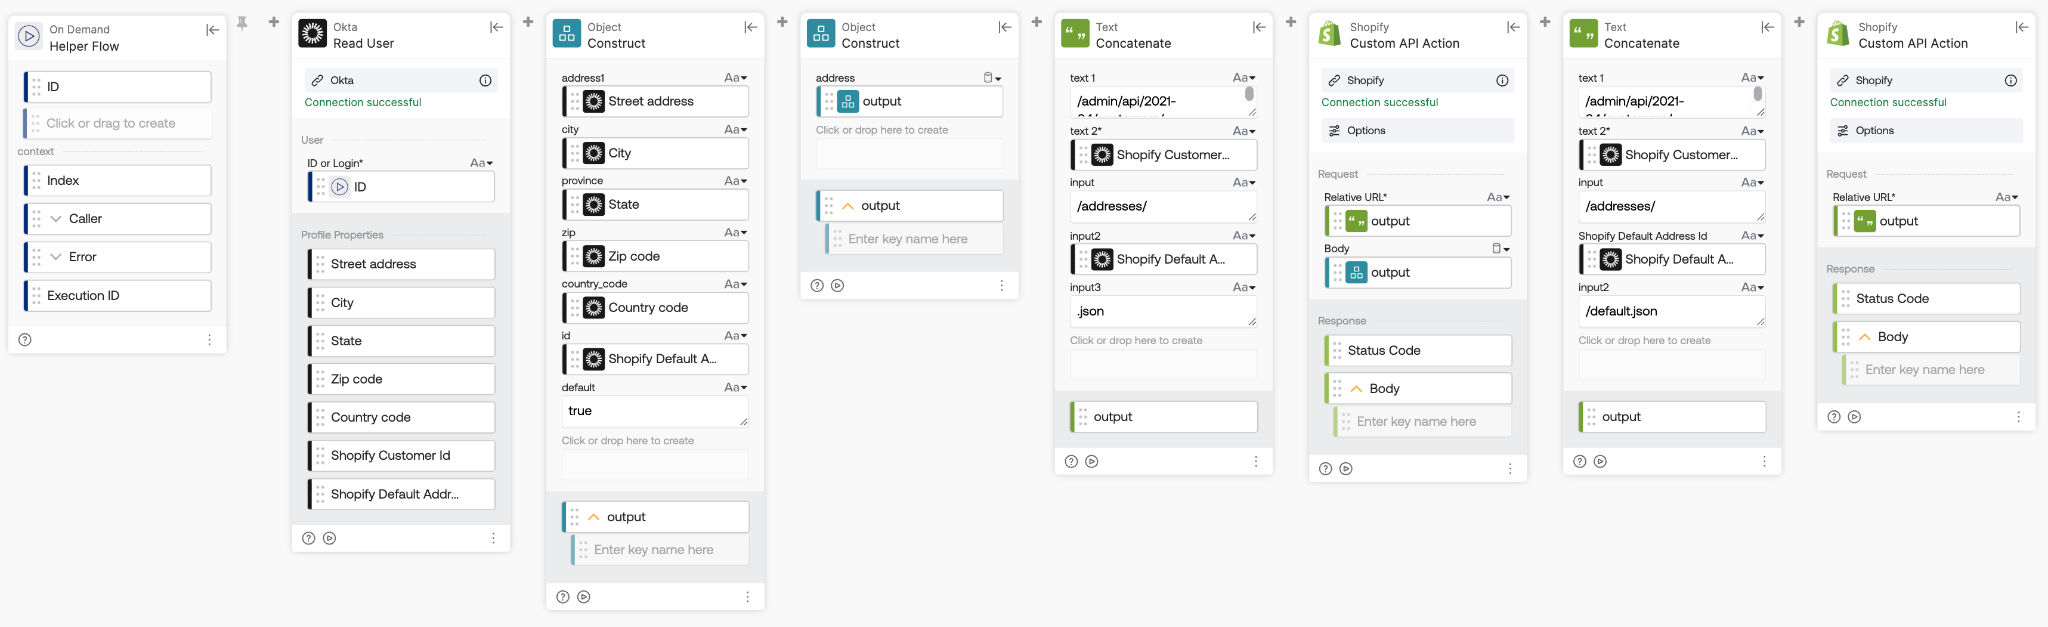Collapse Body response chevron on the last Shopify card
2048x627 pixels.
[x=1865, y=337]
